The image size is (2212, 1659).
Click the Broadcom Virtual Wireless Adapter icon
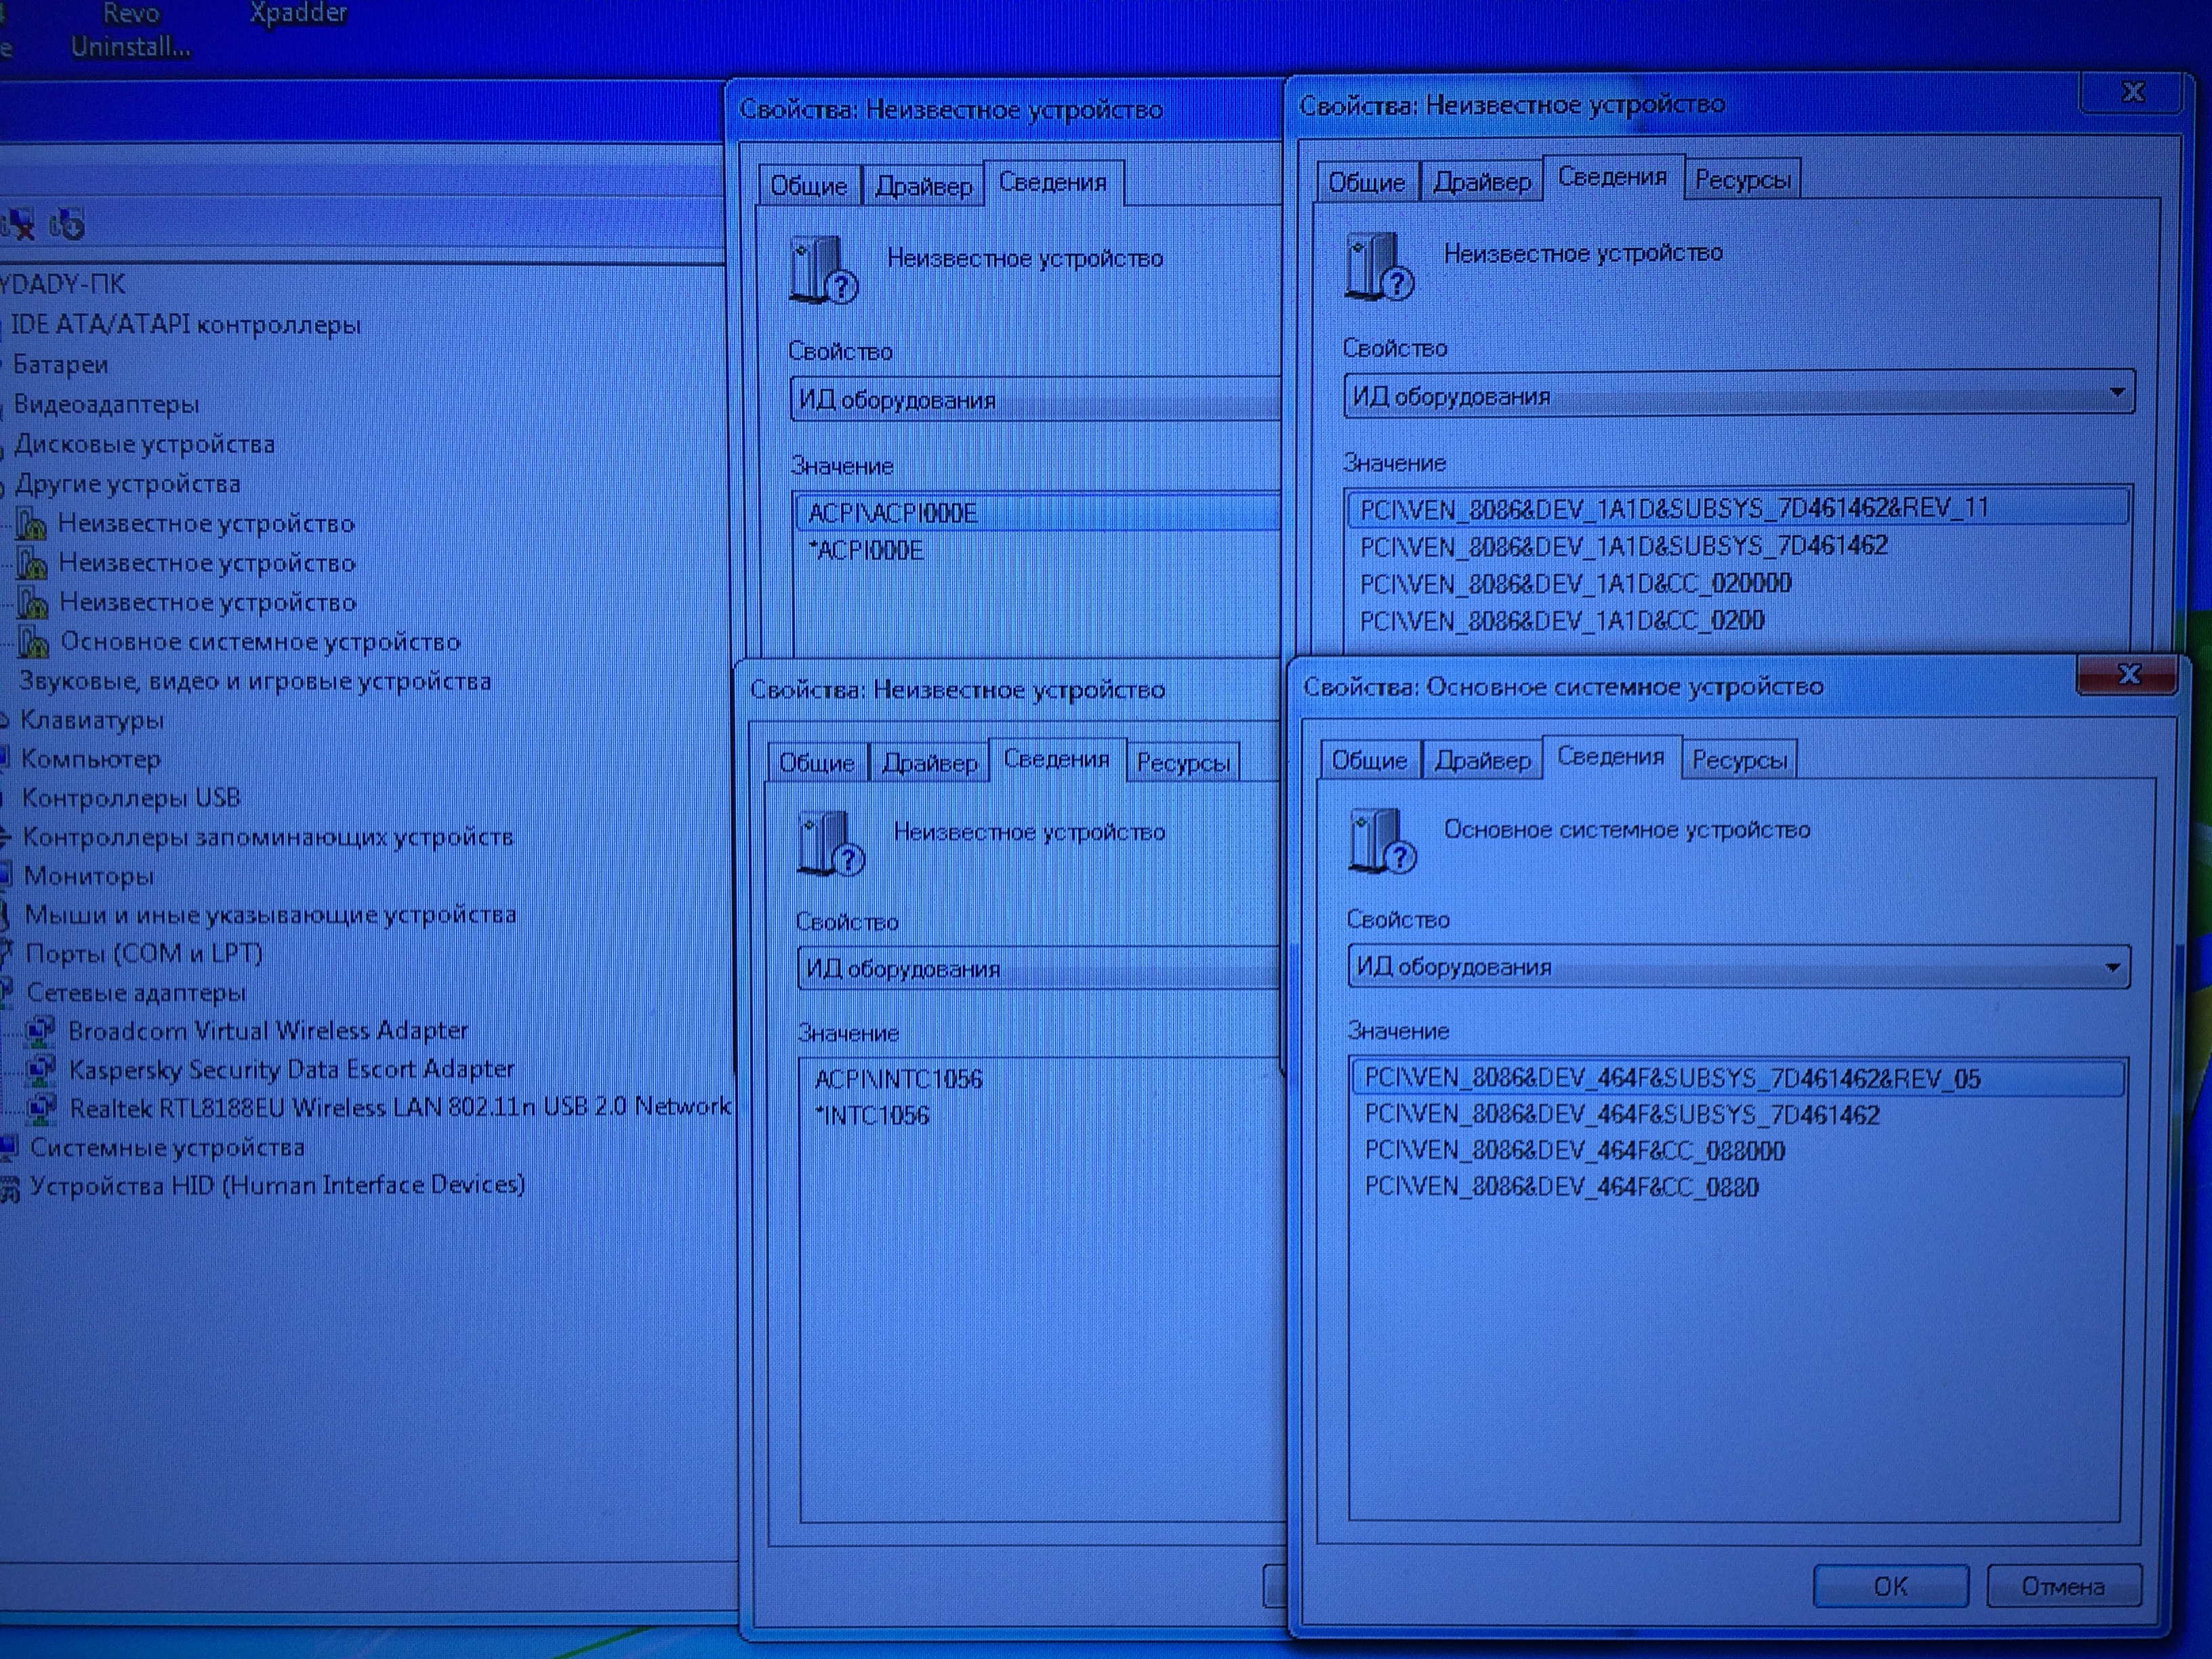pos(40,1030)
